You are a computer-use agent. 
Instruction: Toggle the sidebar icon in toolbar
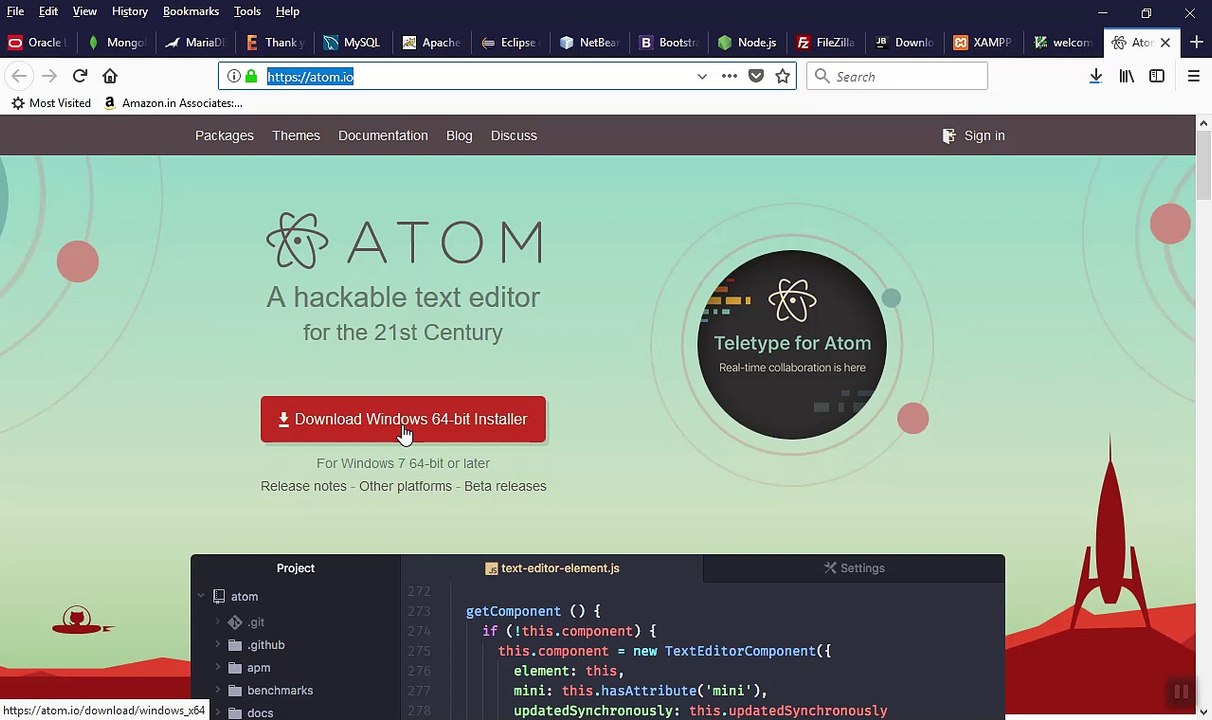tap(1157, 76)
